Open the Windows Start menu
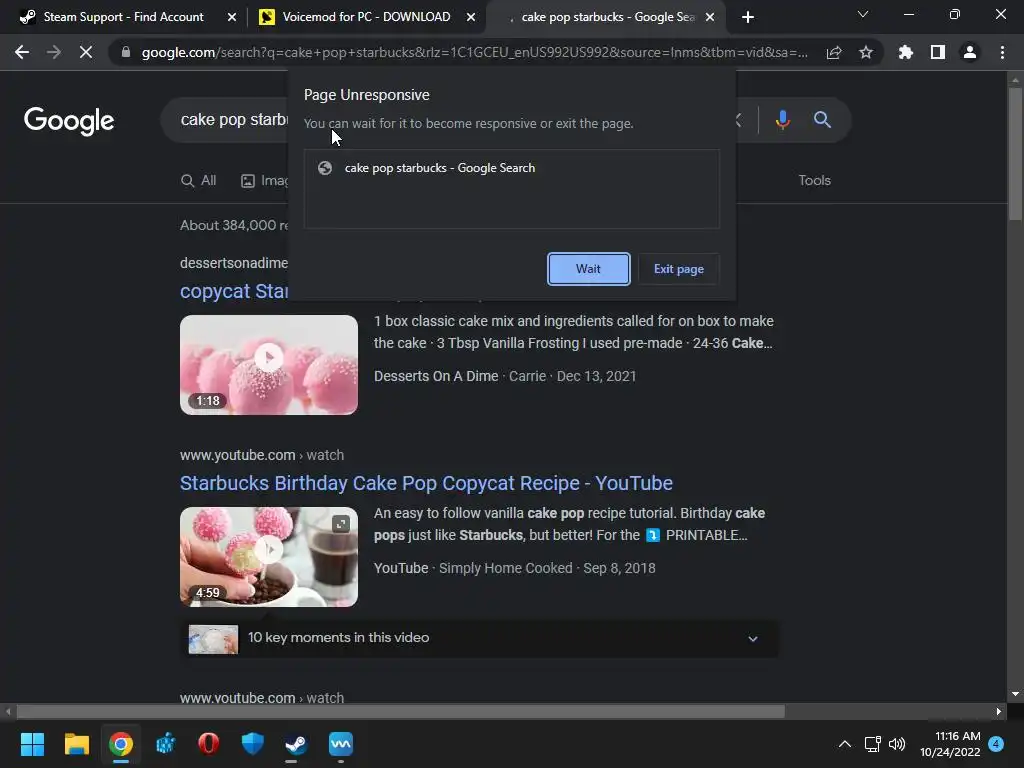This screenshot has width=1024, height=768. click(32, 744)
